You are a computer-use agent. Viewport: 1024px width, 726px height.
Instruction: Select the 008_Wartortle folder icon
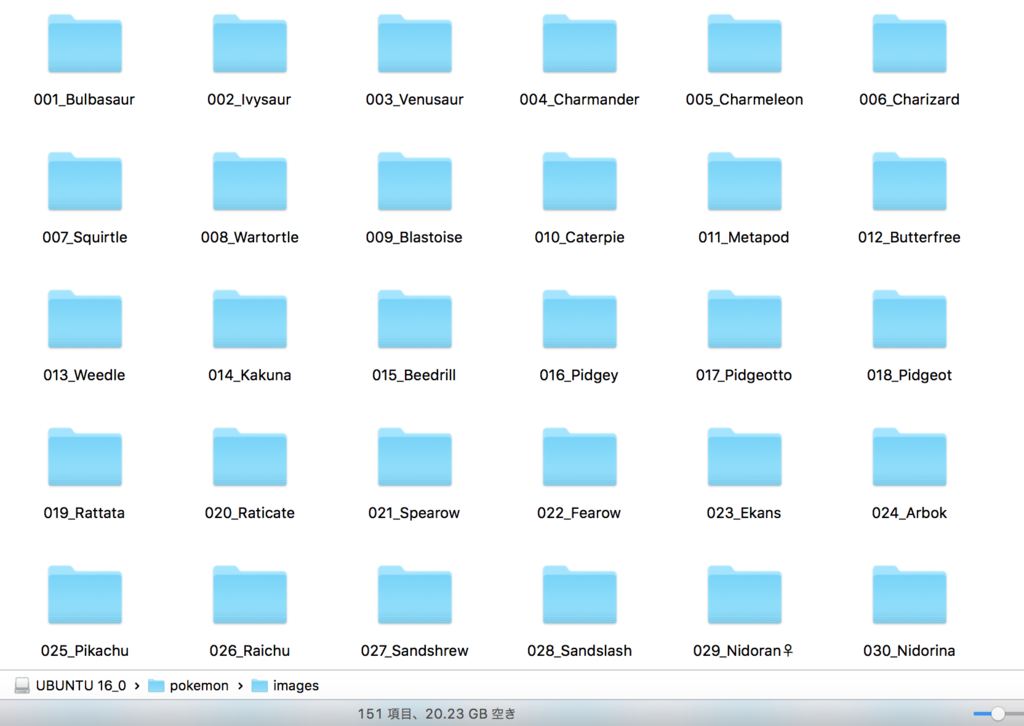[x=249, y=182]
